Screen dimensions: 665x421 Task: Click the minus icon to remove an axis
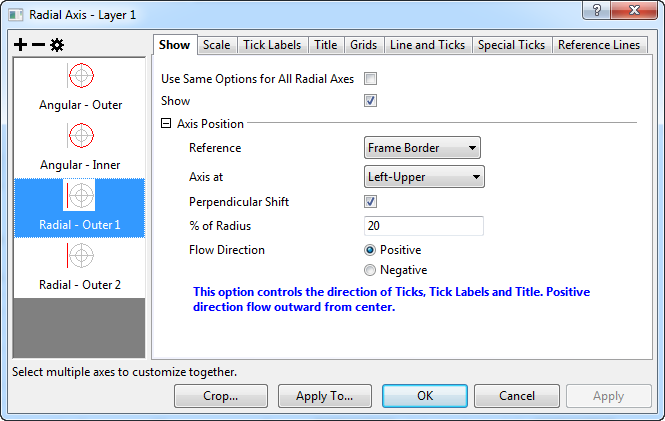point(38,45)
